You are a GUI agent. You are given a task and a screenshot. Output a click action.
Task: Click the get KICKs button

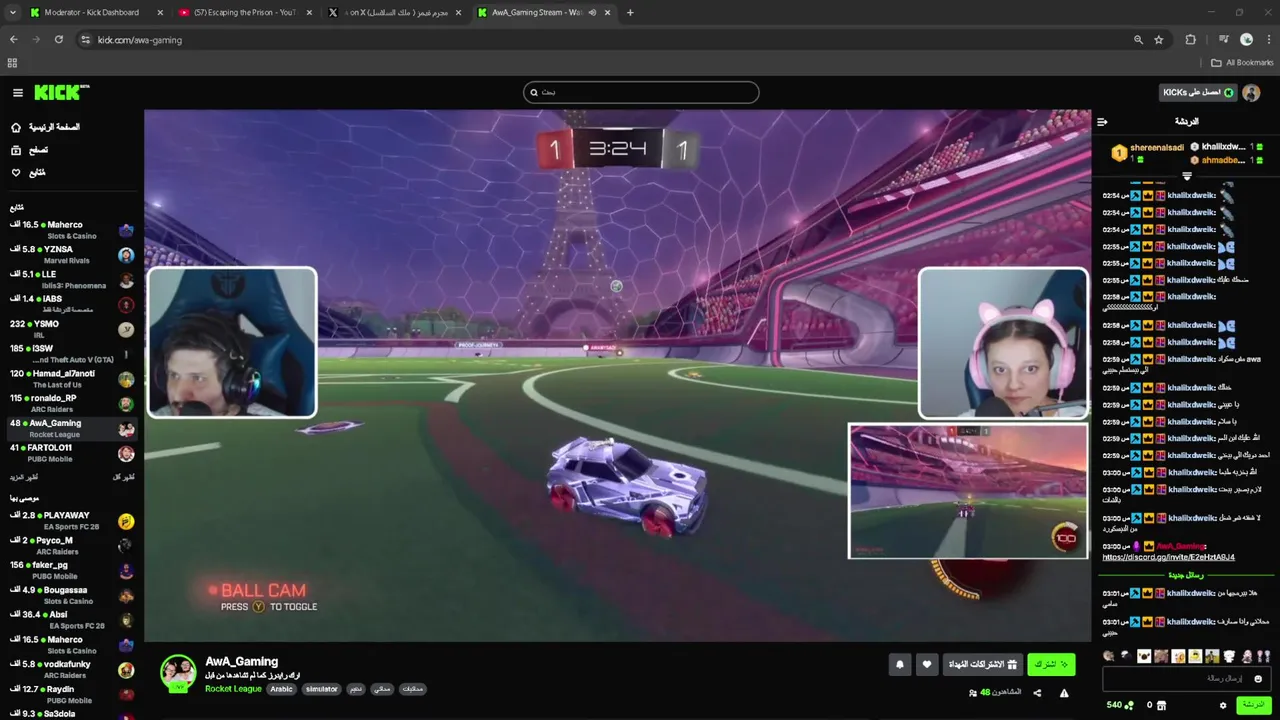[x=1198, y=92]
